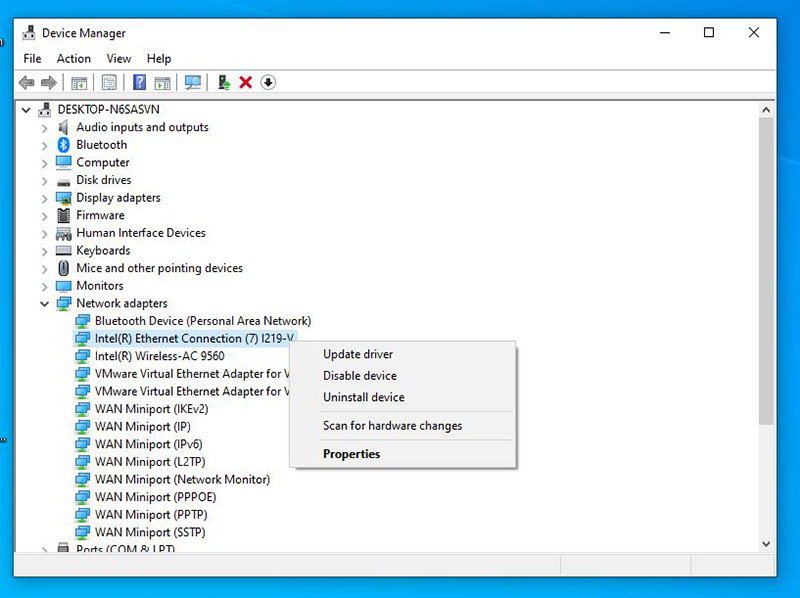Click the Scan for hardware changes monitor icon
The height and width of the screenshot is (598, 800).
pos(193,82)
